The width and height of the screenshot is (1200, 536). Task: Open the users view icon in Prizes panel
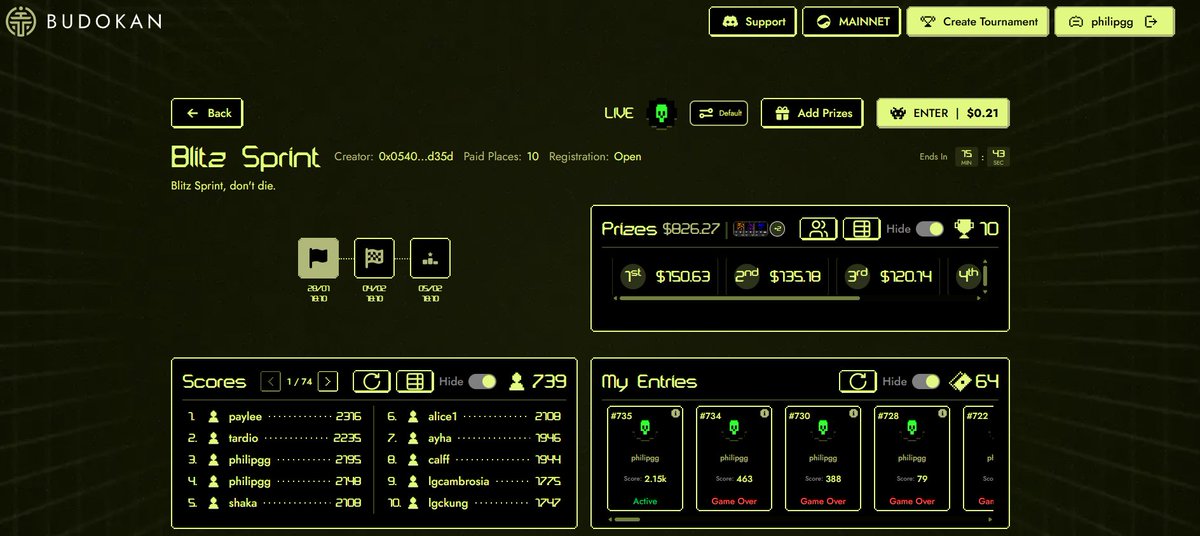click(818, 229)
